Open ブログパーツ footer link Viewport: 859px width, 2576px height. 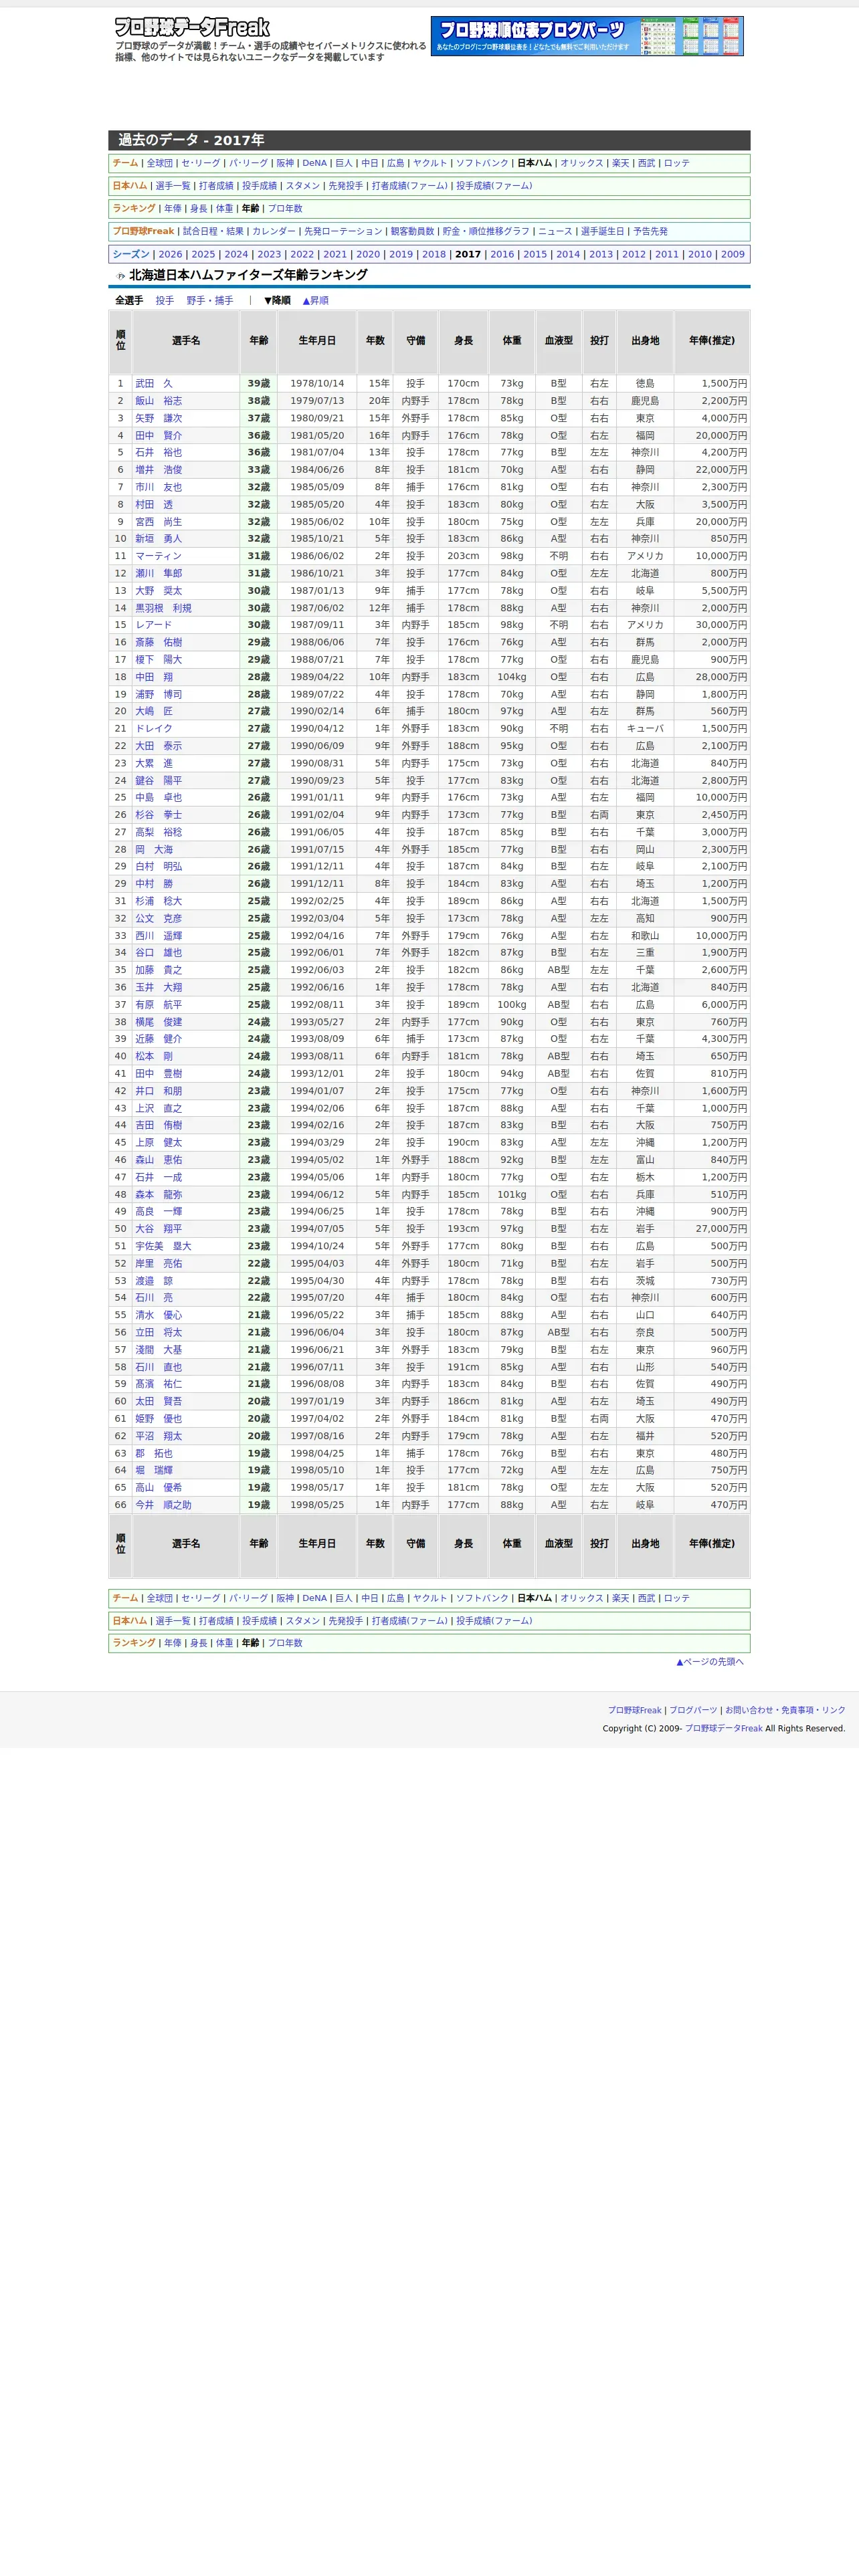click(693, 1710)
